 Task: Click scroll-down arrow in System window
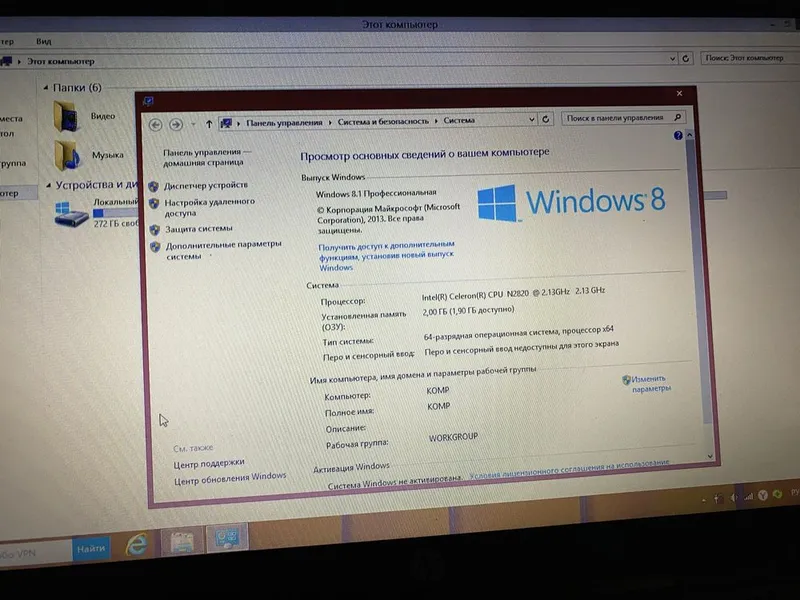tap(710, 456)
